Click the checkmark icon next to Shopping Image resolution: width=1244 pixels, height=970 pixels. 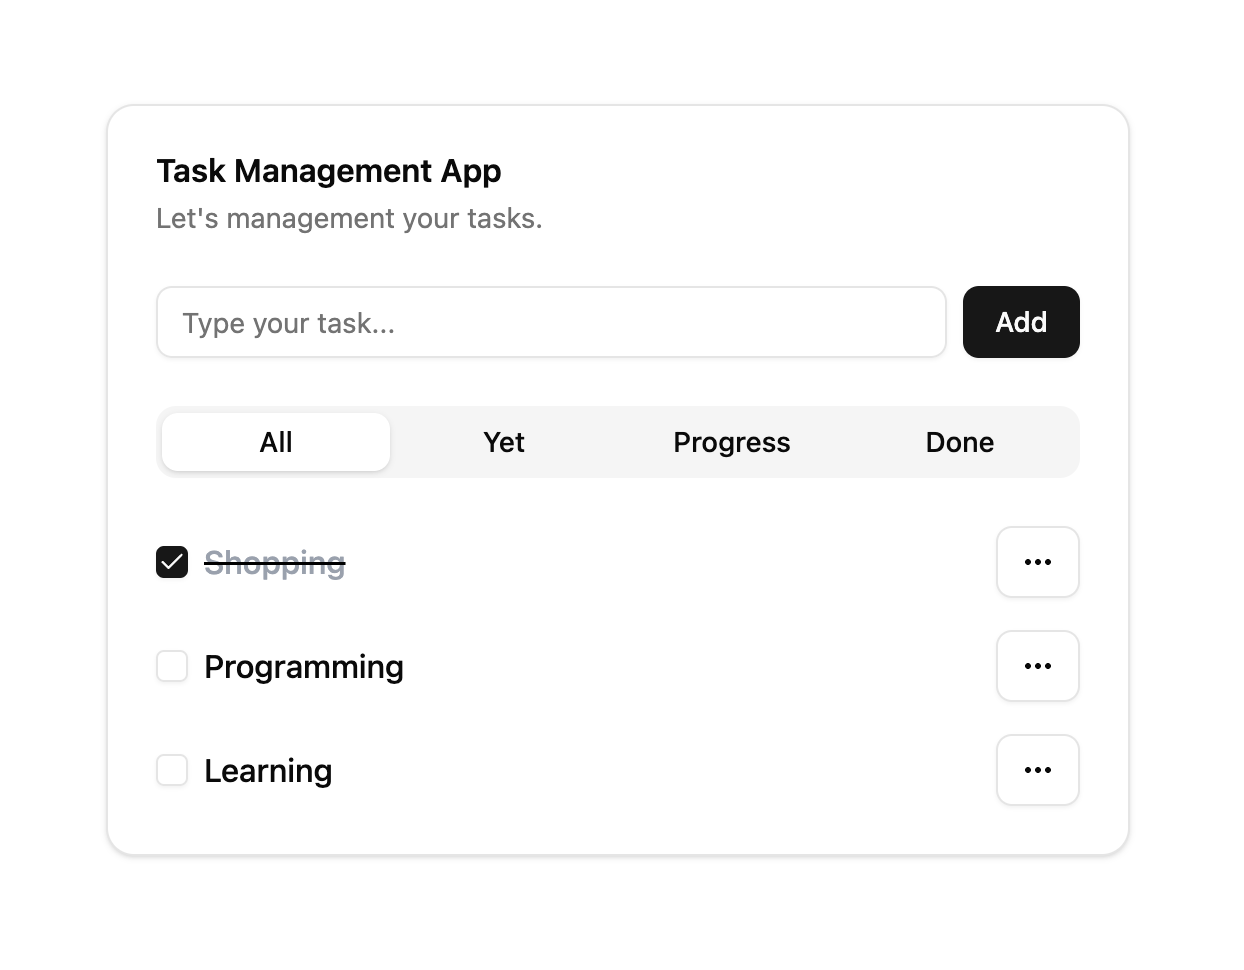coord(172,562)
